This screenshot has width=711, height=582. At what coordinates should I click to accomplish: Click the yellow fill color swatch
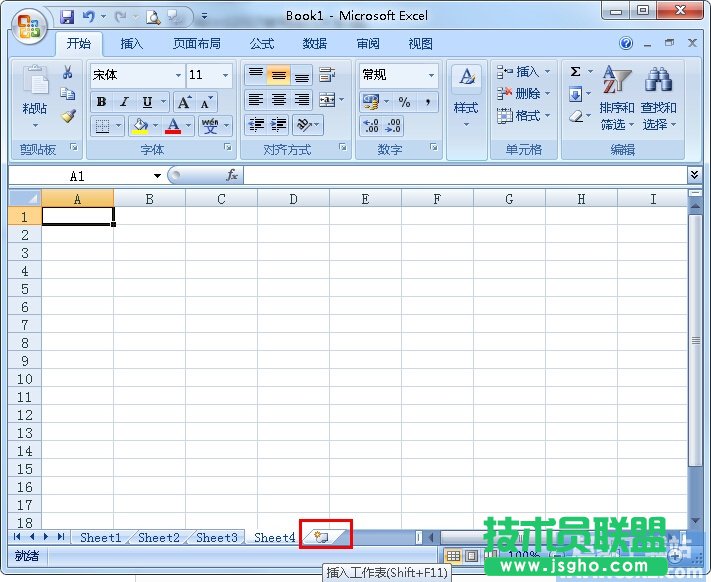(140, 126)
